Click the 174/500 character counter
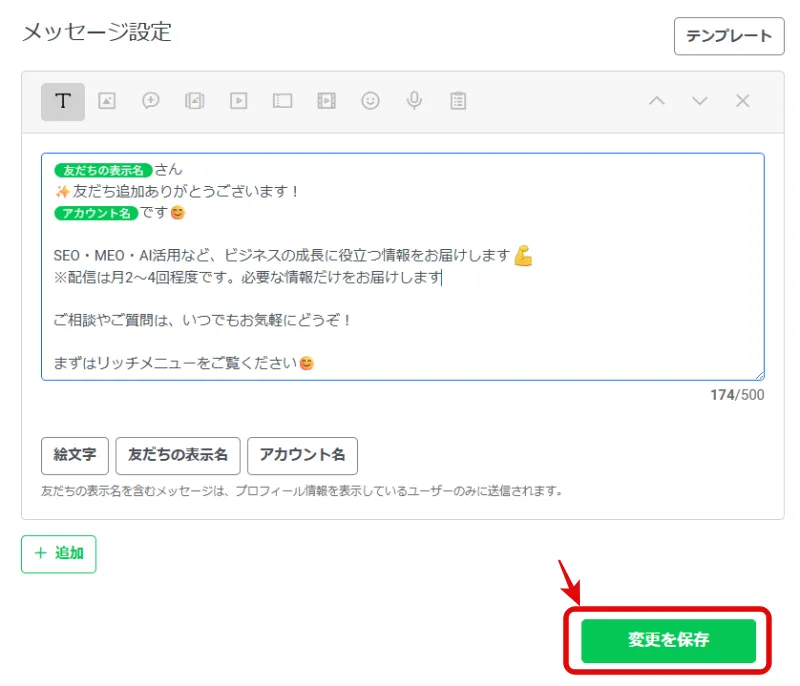The image size is (800, 686). click(737, 395)
